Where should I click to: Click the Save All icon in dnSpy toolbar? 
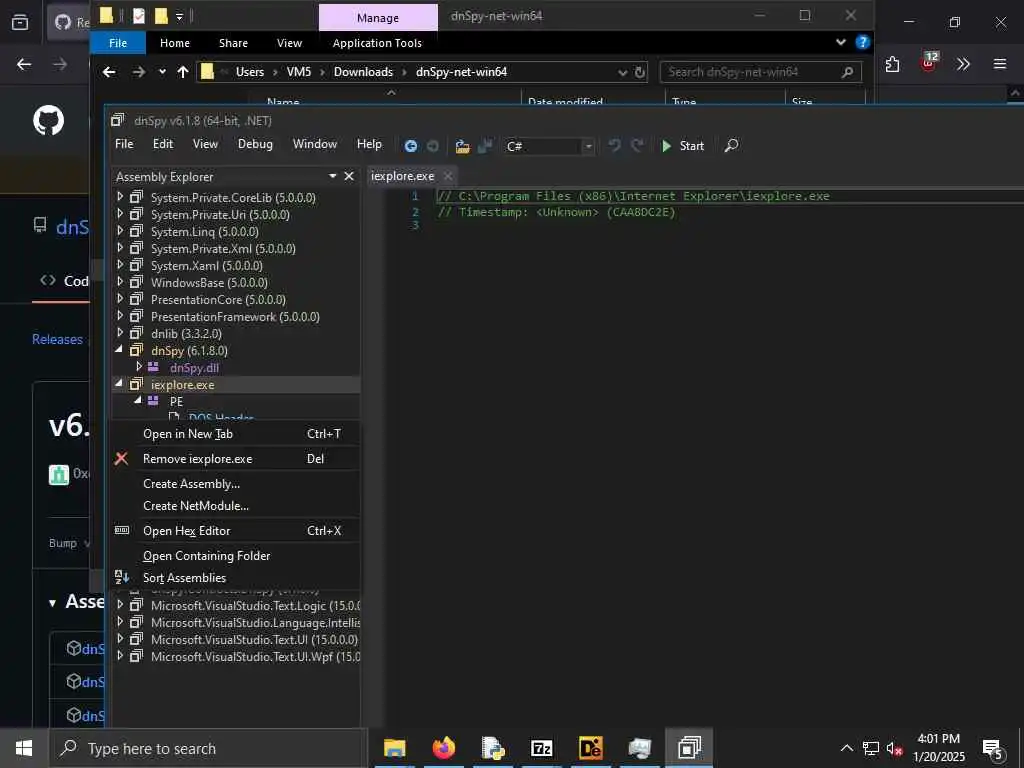(x=485, y=146)
